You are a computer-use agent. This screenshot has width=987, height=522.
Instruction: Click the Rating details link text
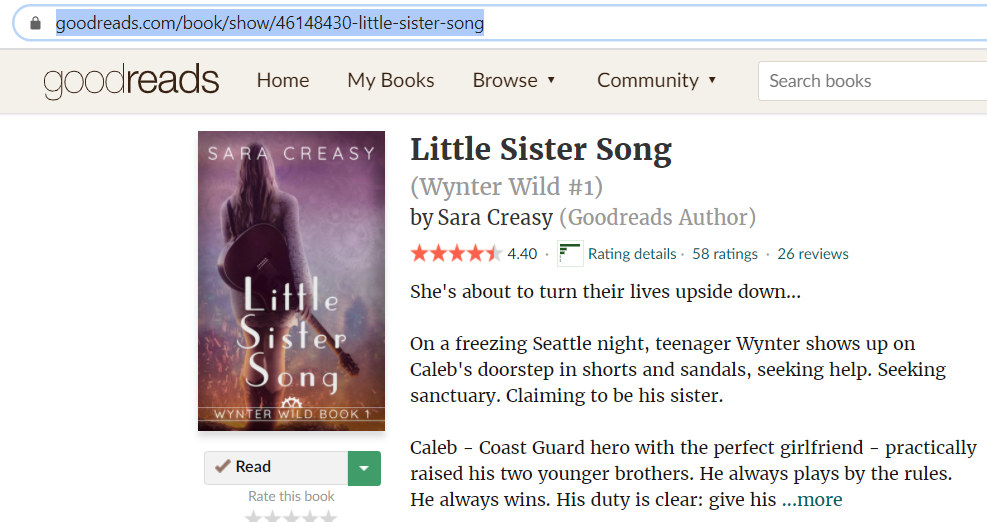click(x=632, y=254)
